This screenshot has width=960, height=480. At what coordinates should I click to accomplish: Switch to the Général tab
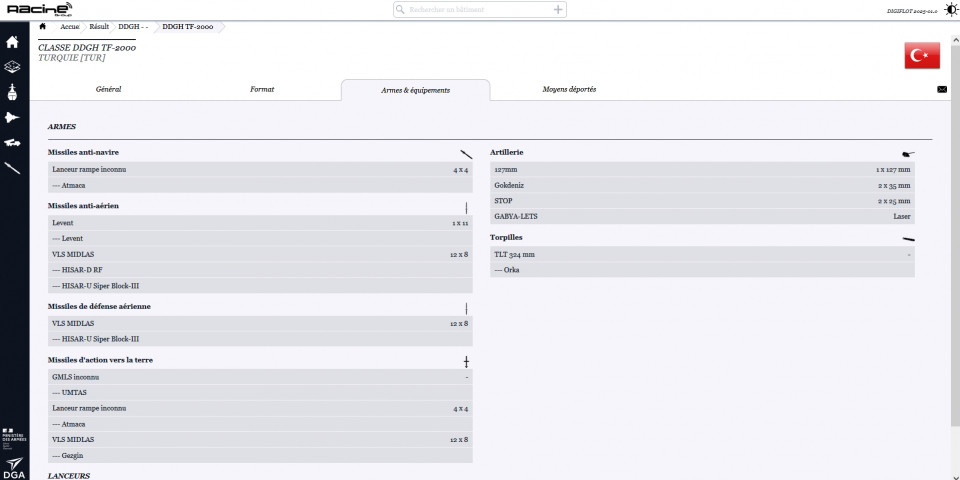point(108,89)
